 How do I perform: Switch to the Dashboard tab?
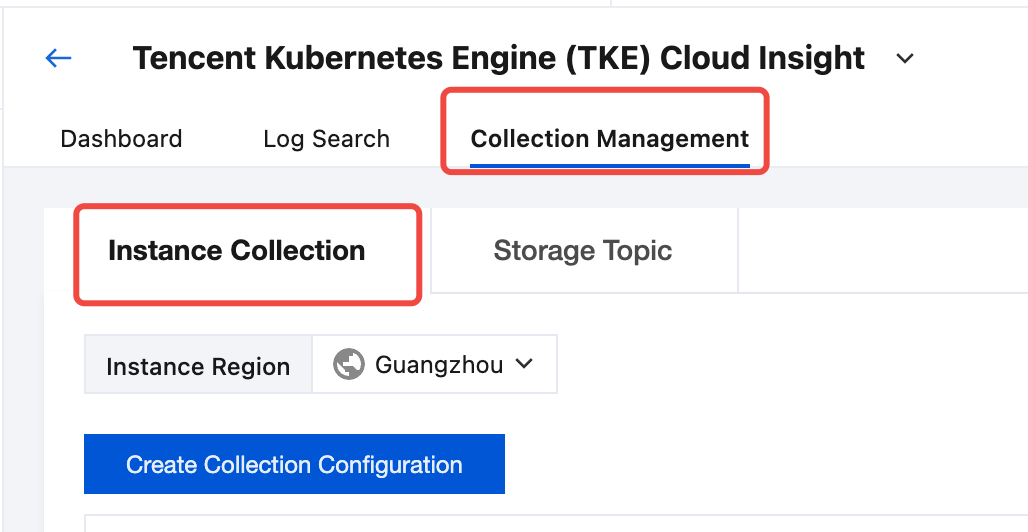(121, 139)
